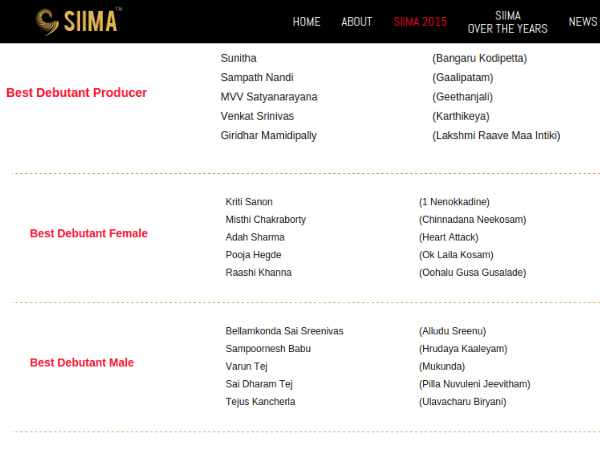Click the nominee Misthi Chakraborty

(266, 220)
